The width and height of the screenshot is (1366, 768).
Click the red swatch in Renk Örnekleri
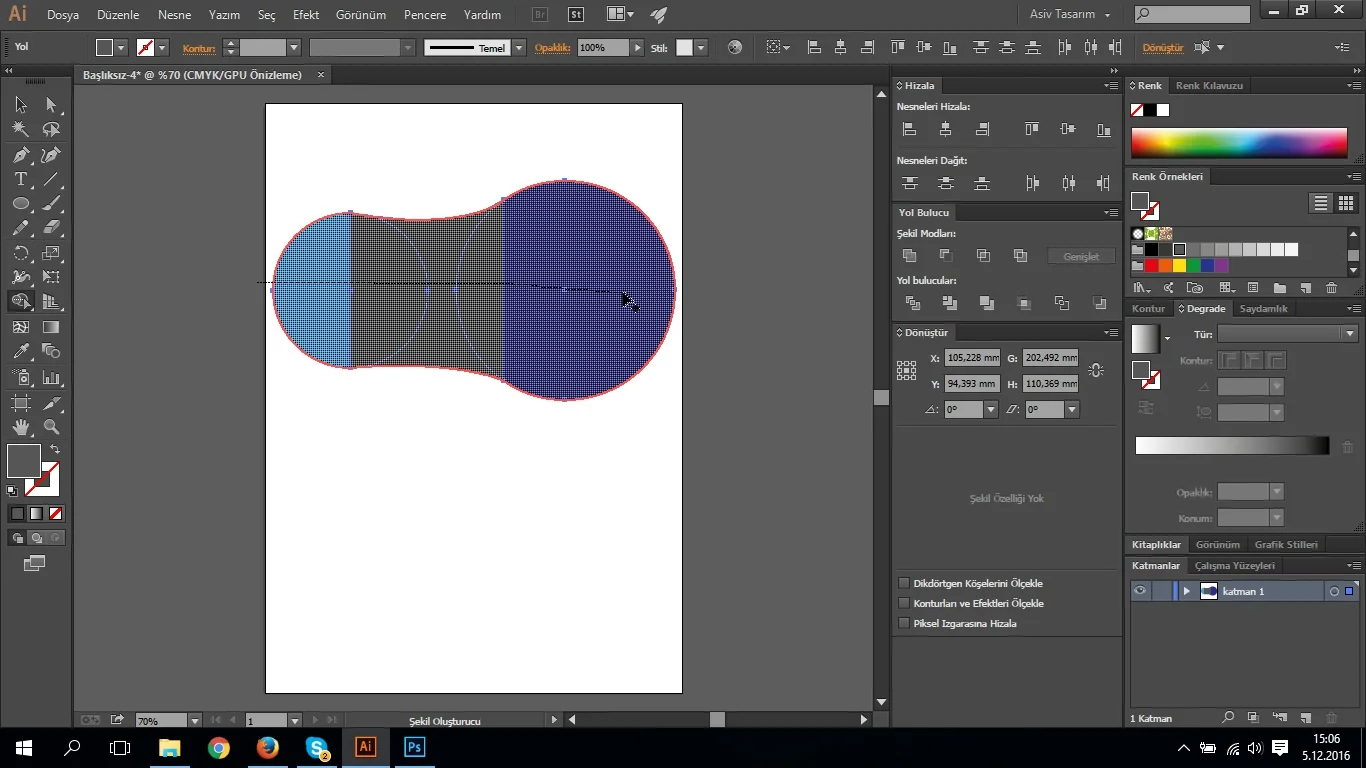point(1152,266)
